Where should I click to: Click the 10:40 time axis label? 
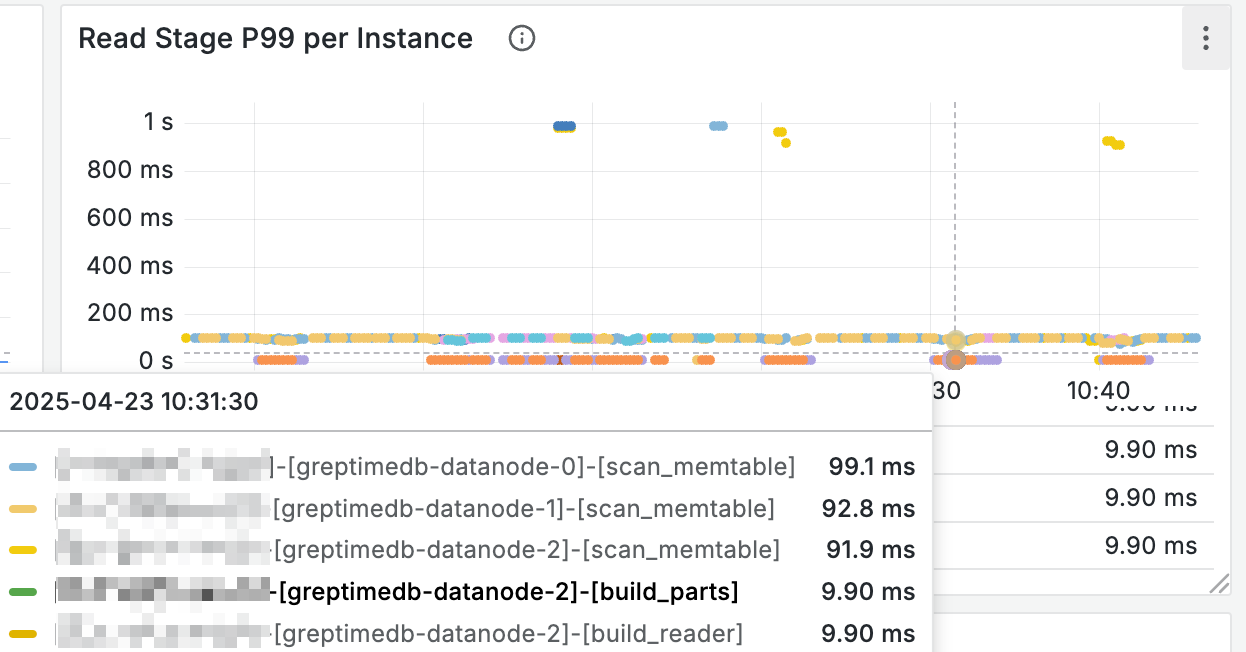coord(1098,390)
